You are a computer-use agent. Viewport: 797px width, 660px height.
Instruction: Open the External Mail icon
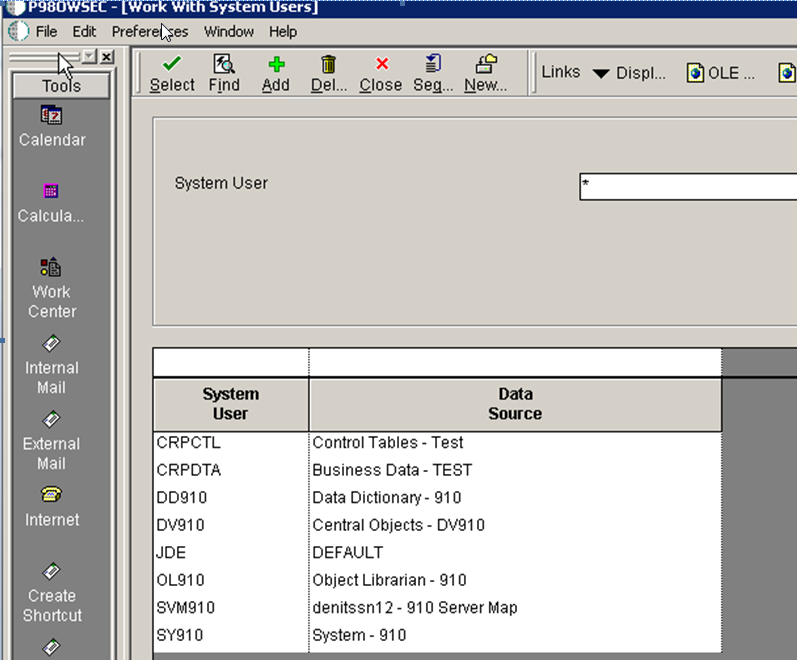click(x=51, y=419)
